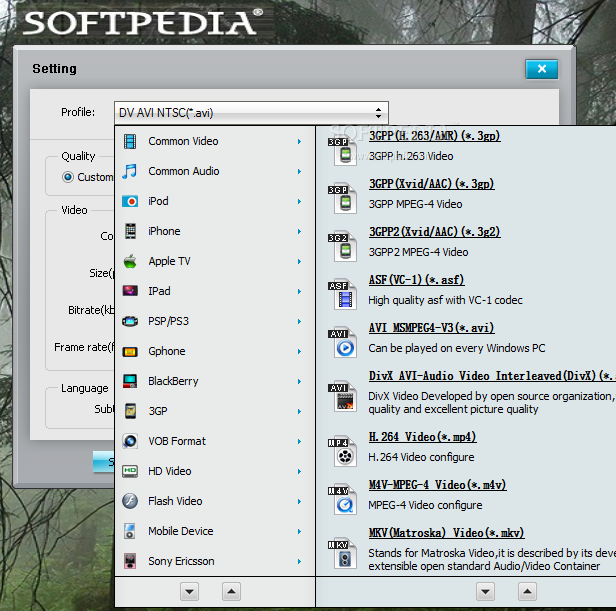Viewport: 616px width, 611px height.
Task: Select the Custom quality radio button
Action: (68, 177)
